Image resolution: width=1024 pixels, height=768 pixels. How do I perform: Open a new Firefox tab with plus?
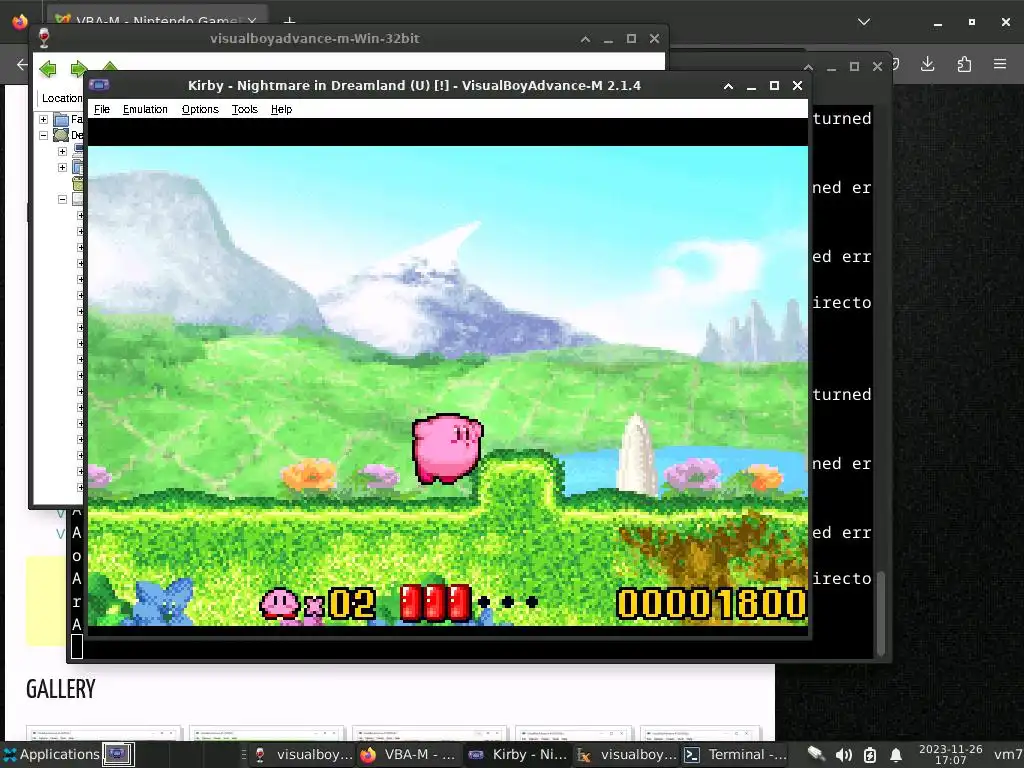click(289, 22)
